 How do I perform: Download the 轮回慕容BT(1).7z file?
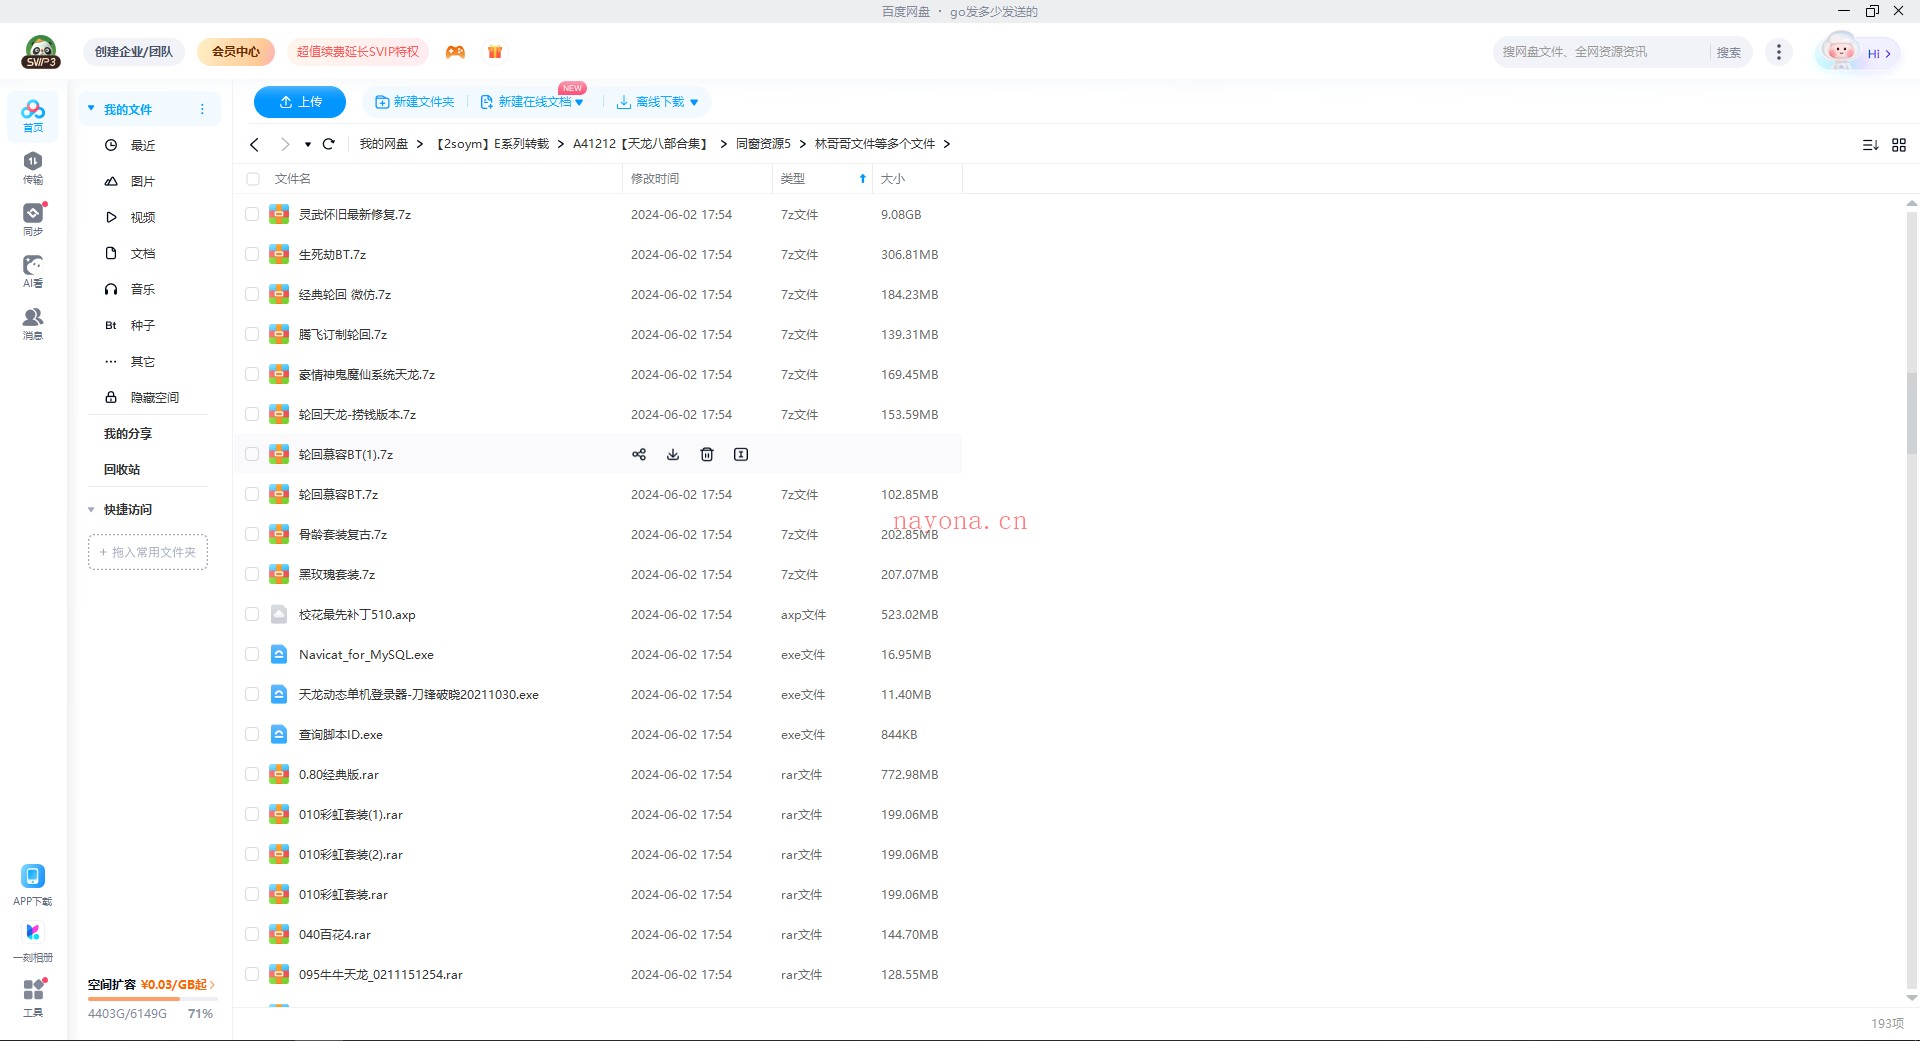click(x=673, y=454)
